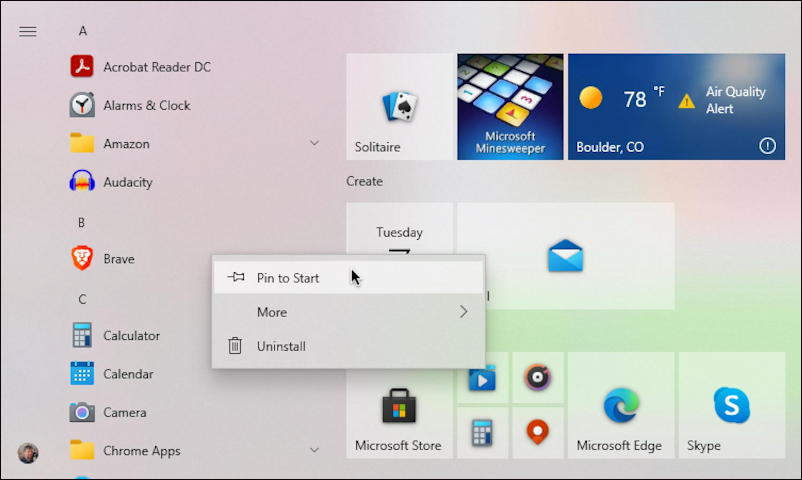
Task: Open the hamburger menu icon
Action: point(28,32)
